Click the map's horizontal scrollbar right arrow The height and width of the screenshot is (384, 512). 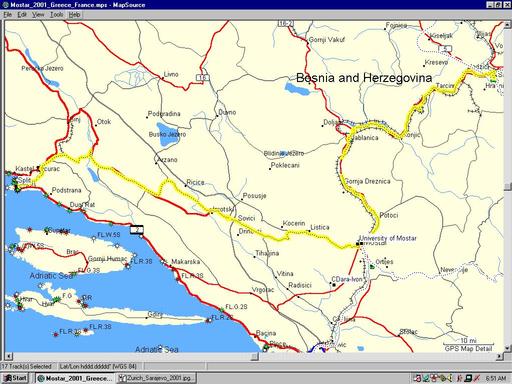tap(499, 356)
